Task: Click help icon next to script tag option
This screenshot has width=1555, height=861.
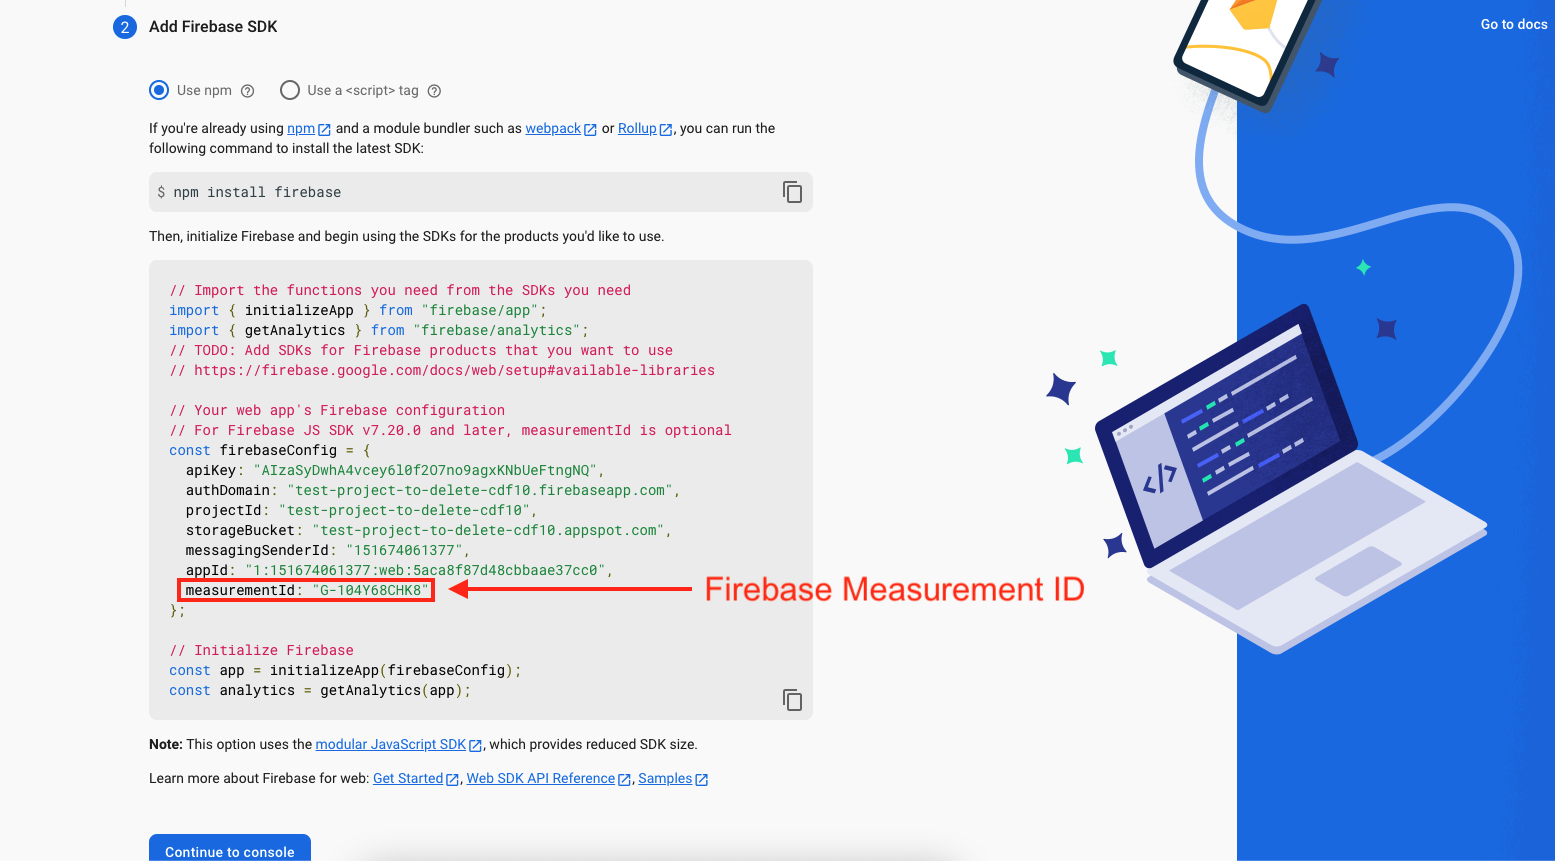Action: coord(434,91)
